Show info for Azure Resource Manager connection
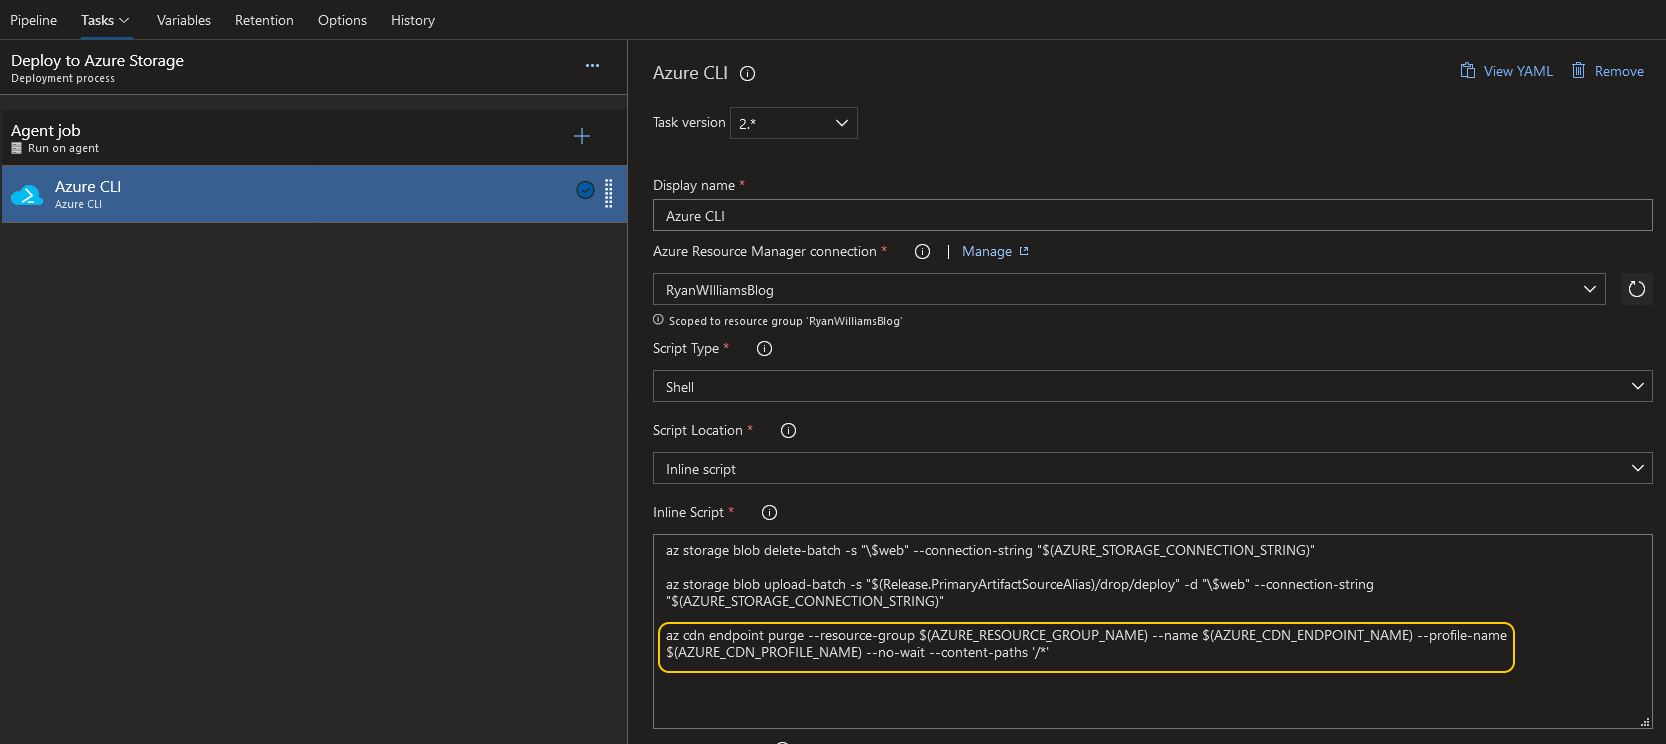 tap(922, 252)
